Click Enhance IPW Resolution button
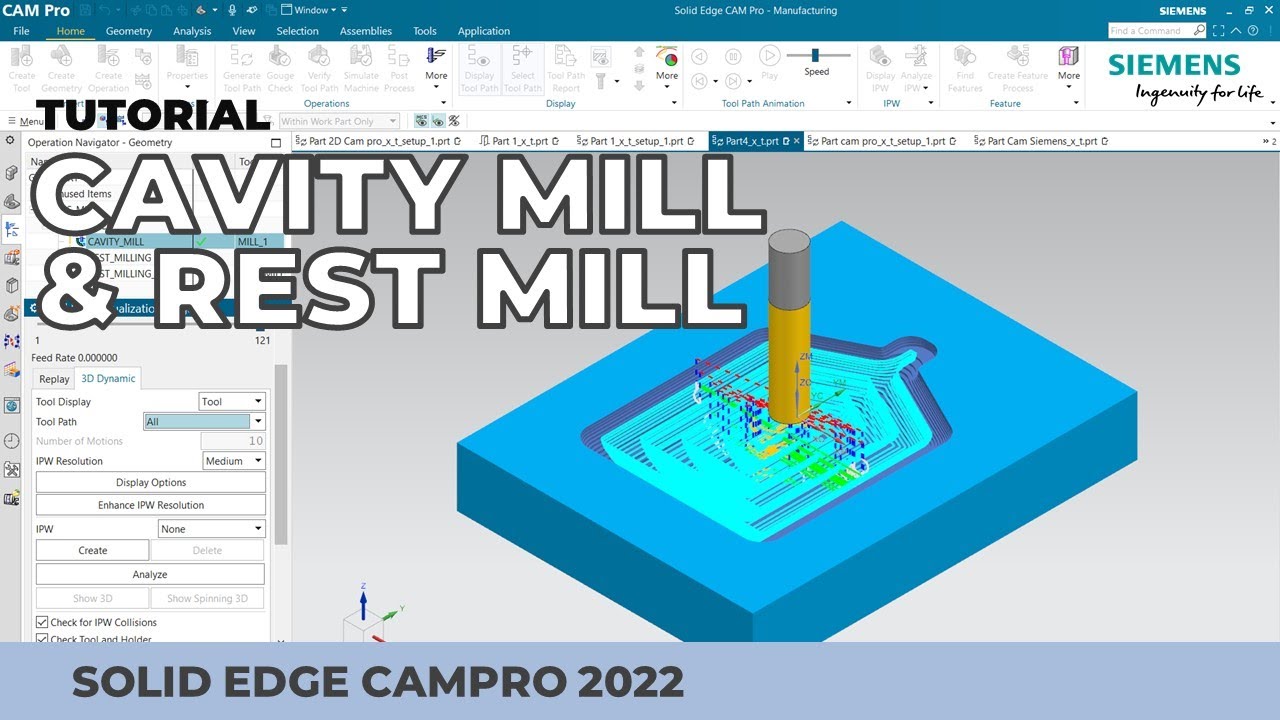Viewport: 1280px width, 720px height. coord(151,505)
